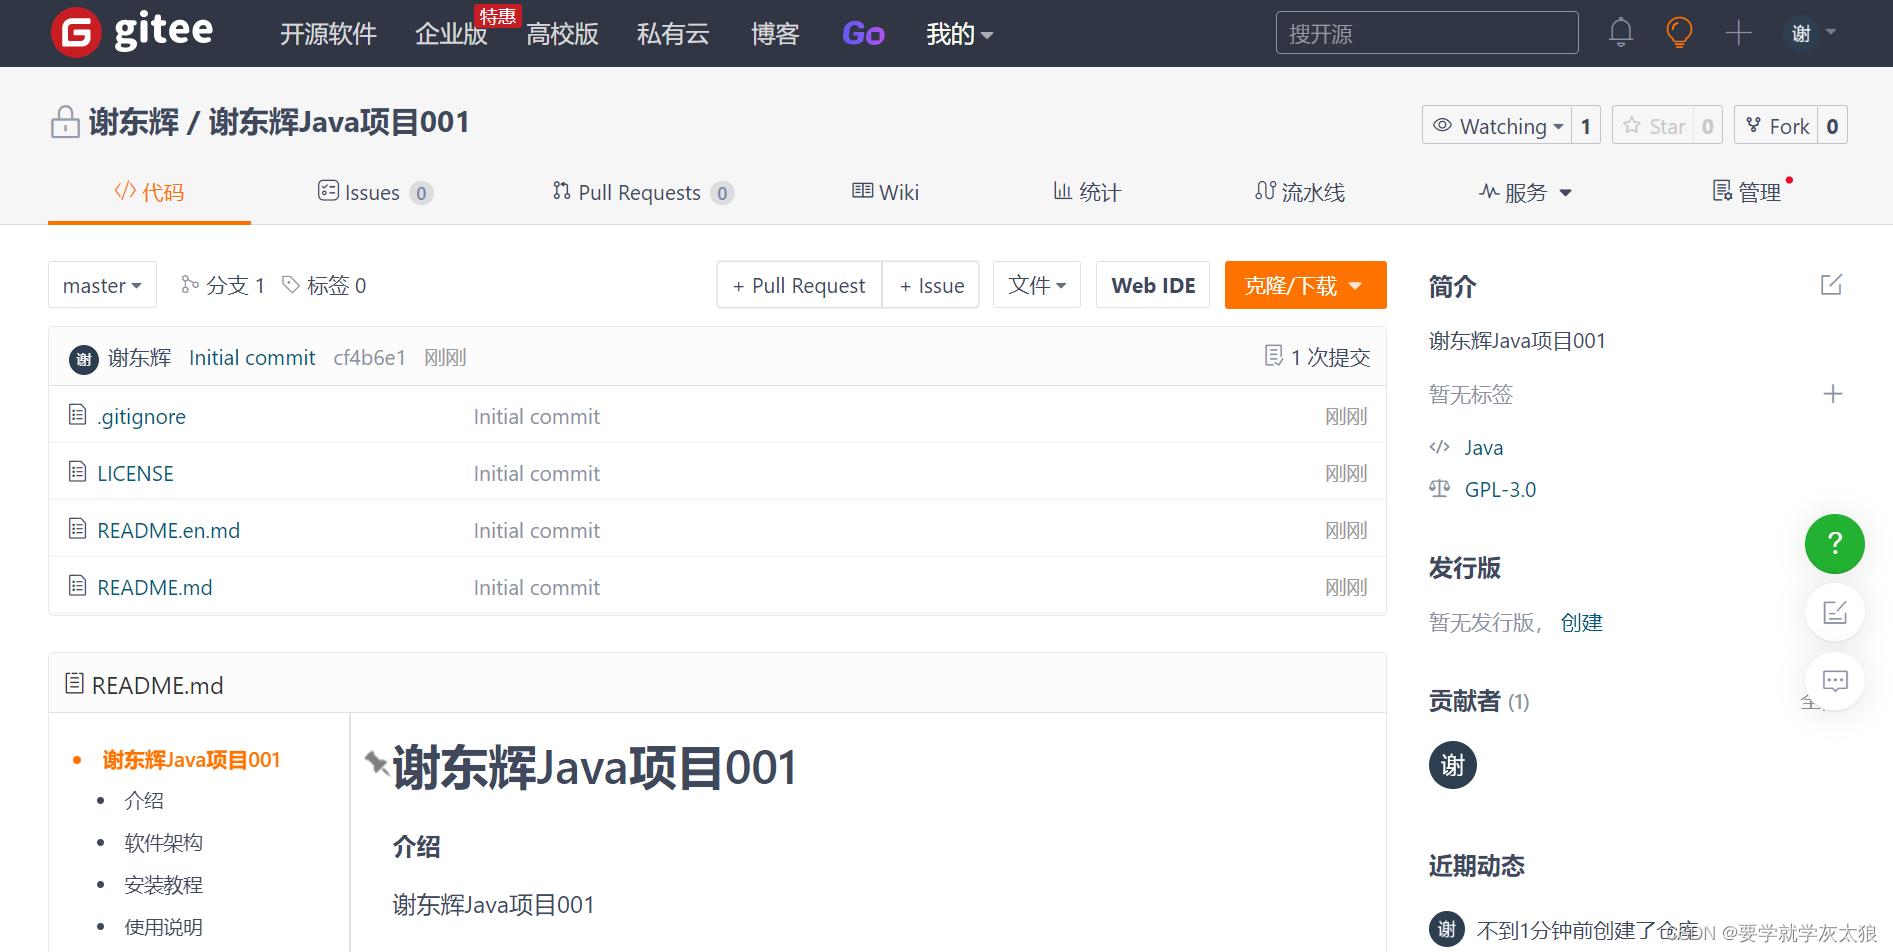
Task: Open 博客 in the navbar
Action: click(x=775, y=34)
